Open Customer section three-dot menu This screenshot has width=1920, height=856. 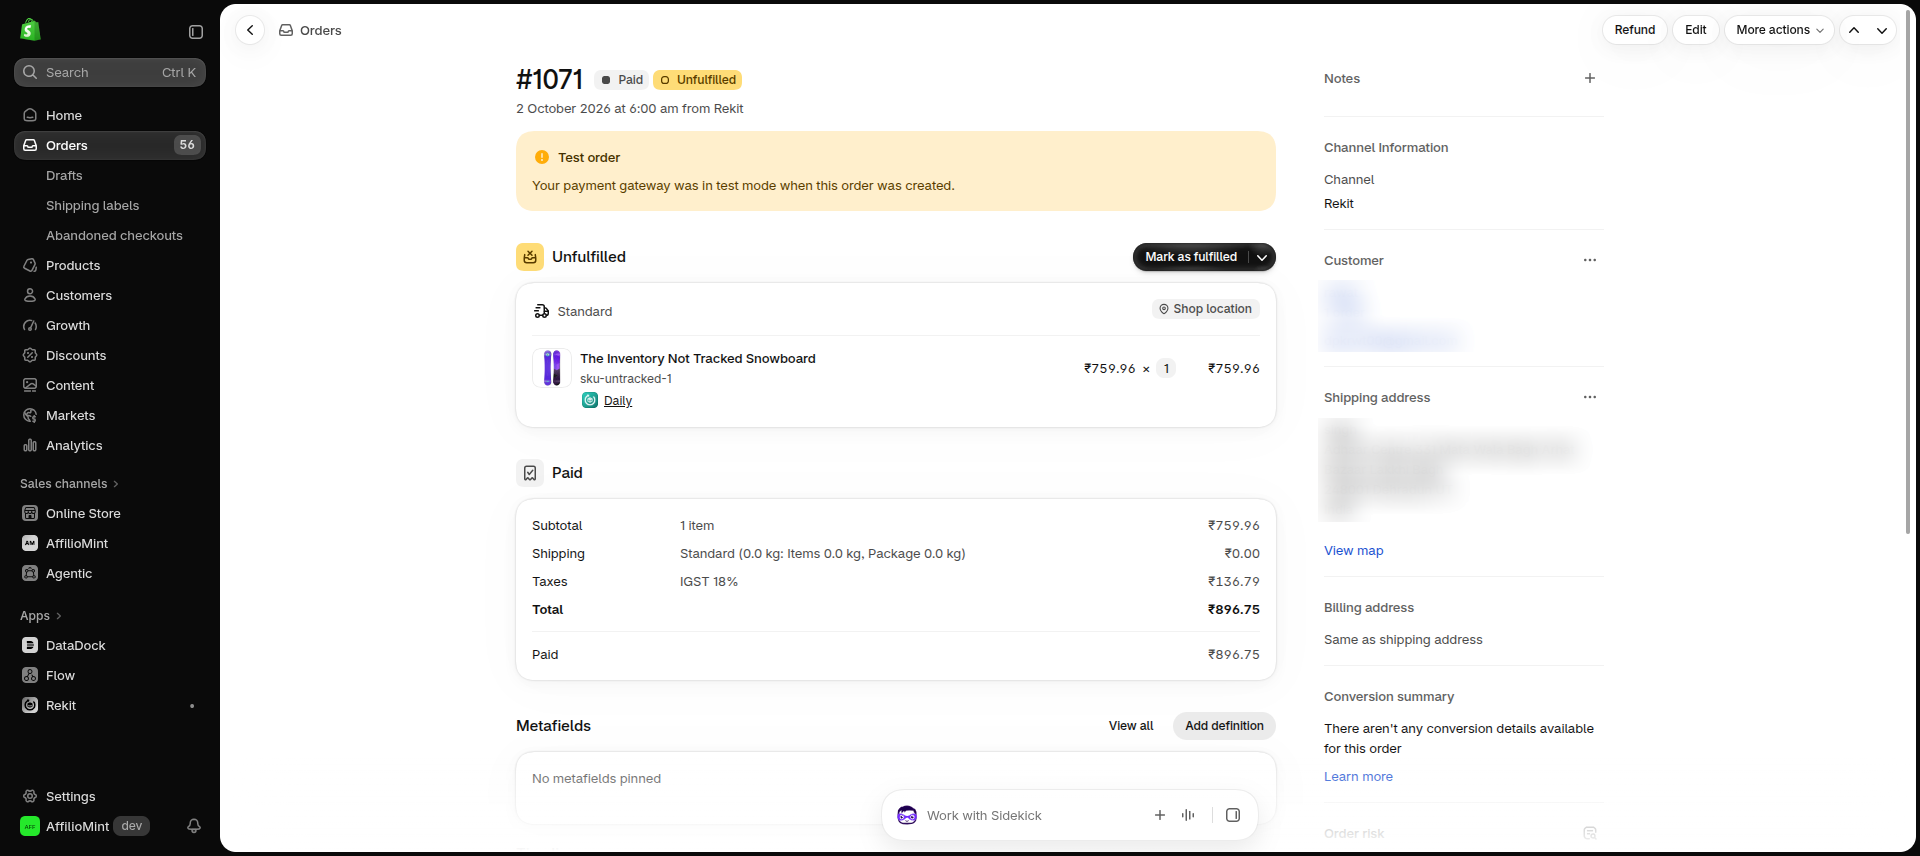pyautogui.click(x=1590, y=260)
